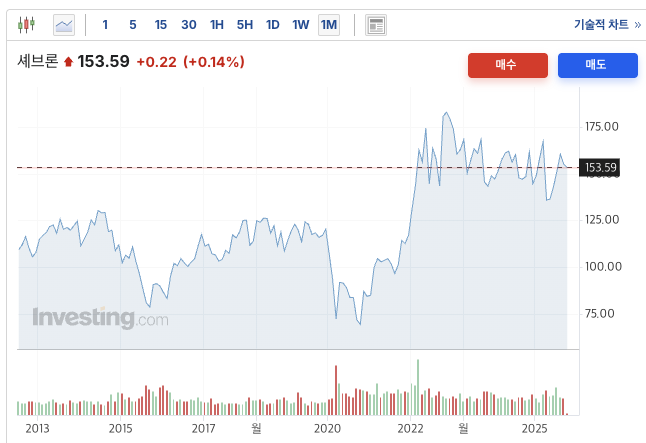Switch to candlestick chart type
Screen dimensions: 646x443
click(x=27, y=24)
